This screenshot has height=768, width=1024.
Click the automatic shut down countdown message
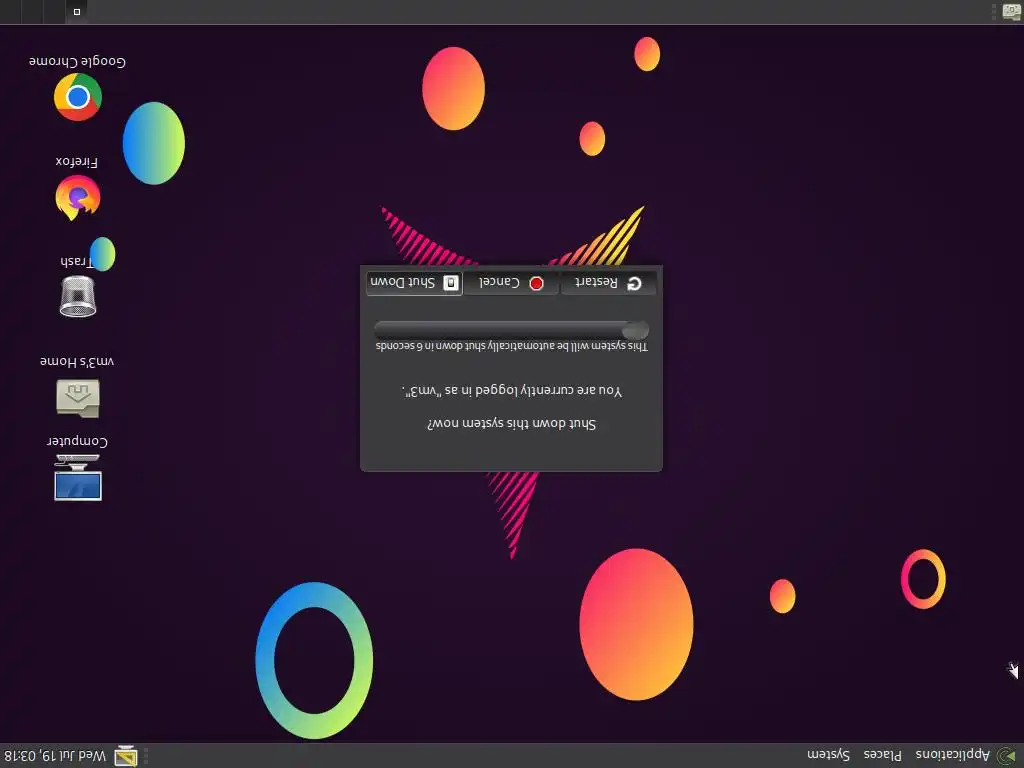(x=511, y=345)
